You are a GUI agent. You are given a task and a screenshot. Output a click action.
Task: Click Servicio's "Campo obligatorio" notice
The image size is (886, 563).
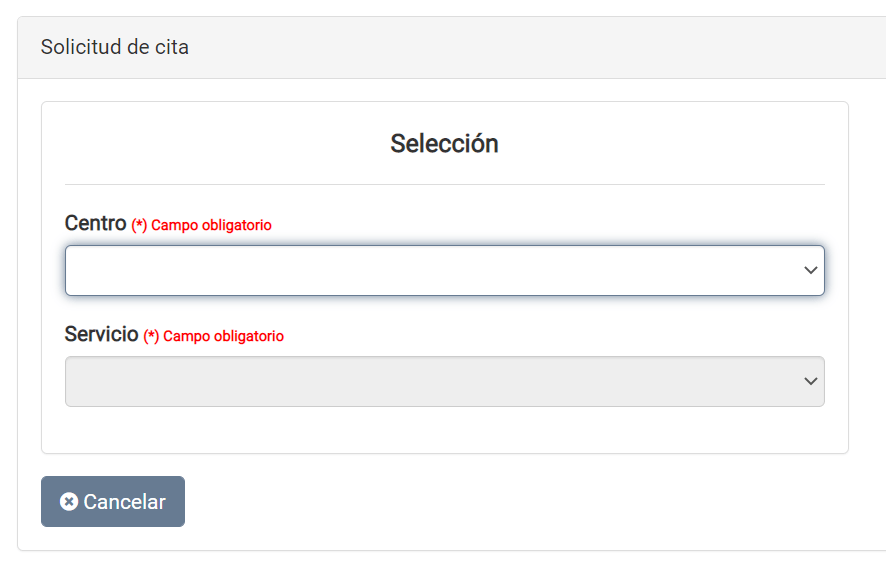point(223,337)
